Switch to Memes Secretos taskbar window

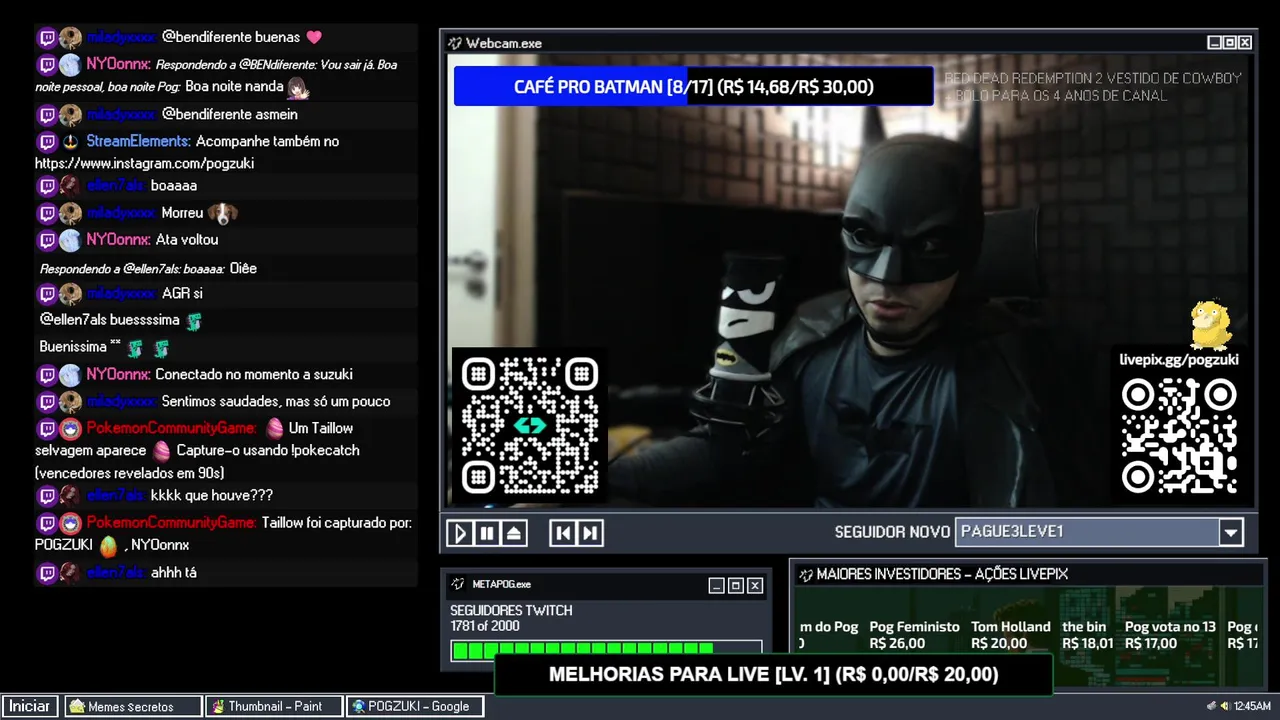coord(133,706)
